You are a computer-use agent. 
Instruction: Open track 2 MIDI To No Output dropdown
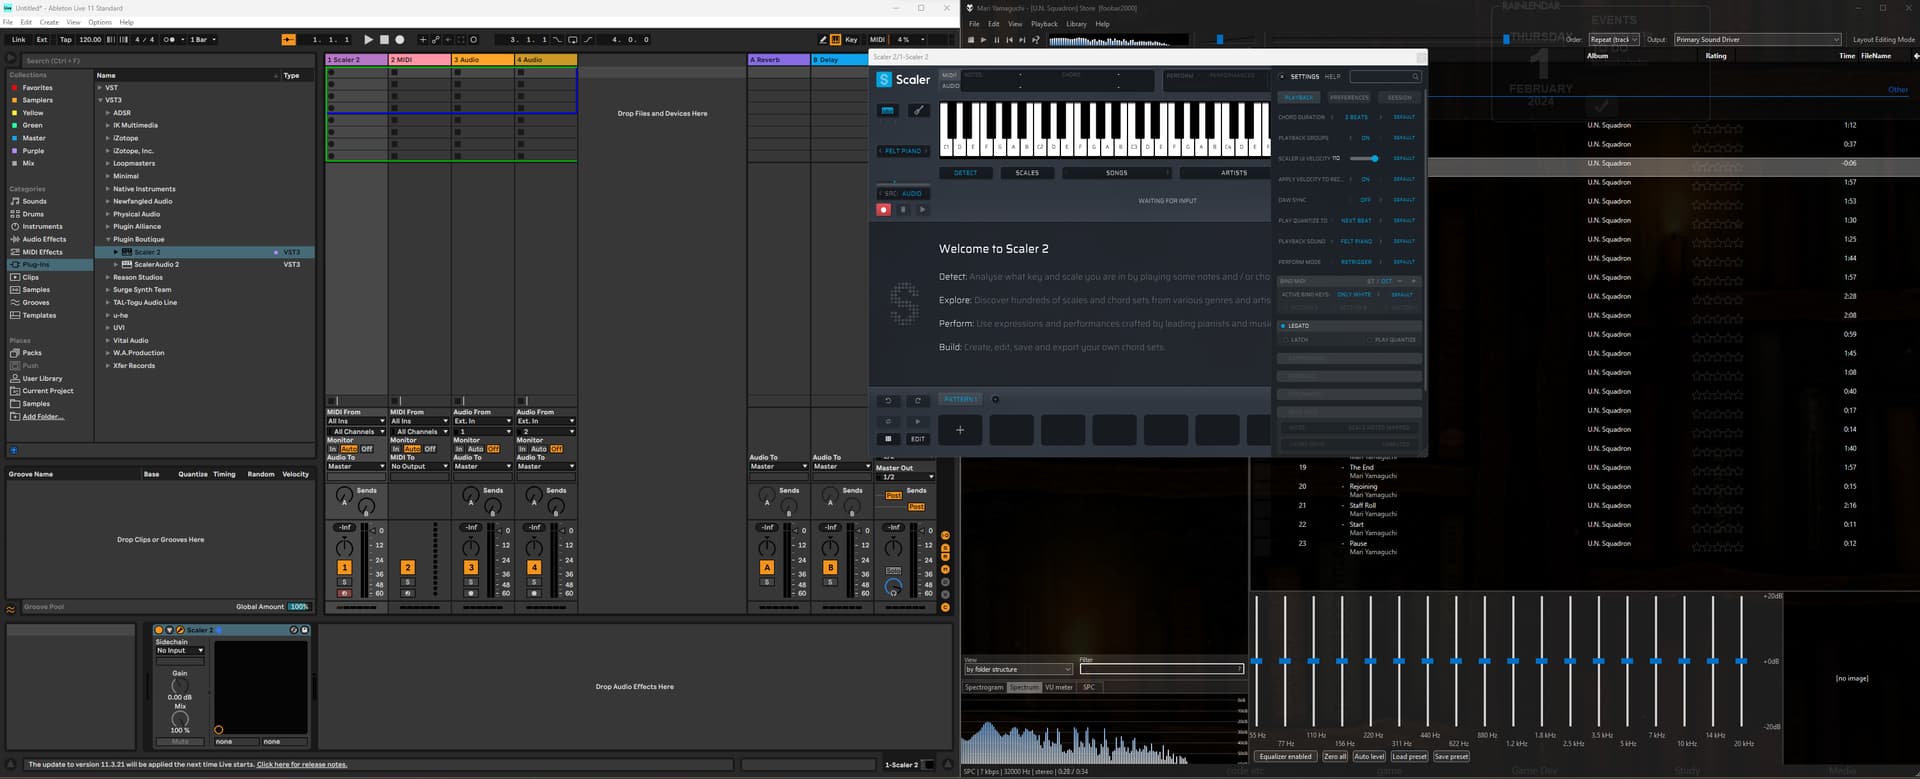(419, 466)
